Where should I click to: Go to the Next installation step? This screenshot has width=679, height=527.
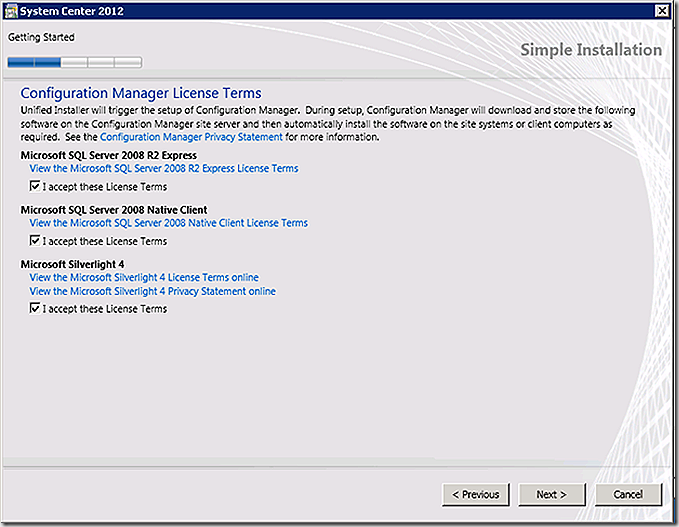tap(552, 495)
